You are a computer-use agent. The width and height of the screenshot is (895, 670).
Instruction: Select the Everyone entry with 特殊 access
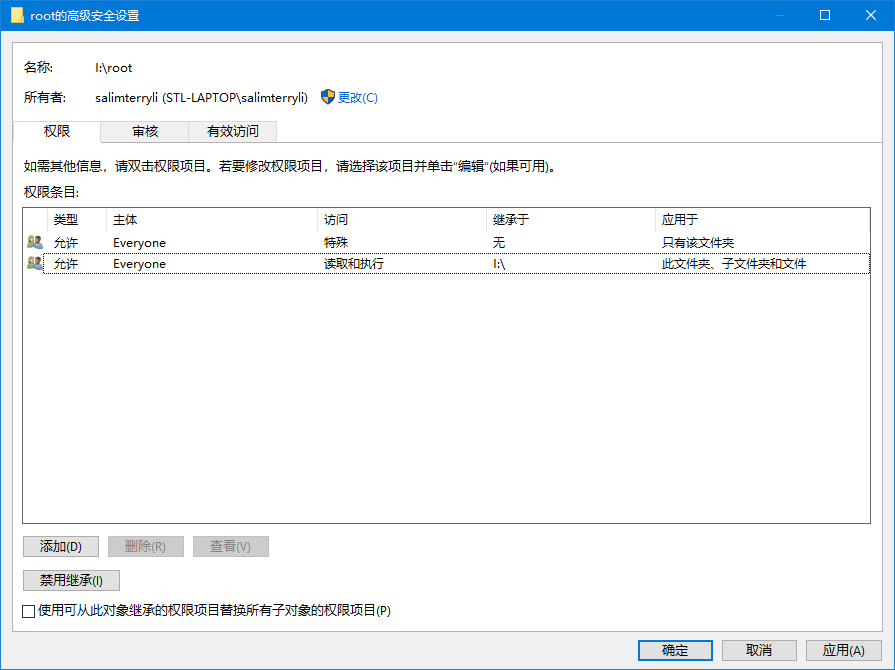pyautogui.click(x=447, y=243)
